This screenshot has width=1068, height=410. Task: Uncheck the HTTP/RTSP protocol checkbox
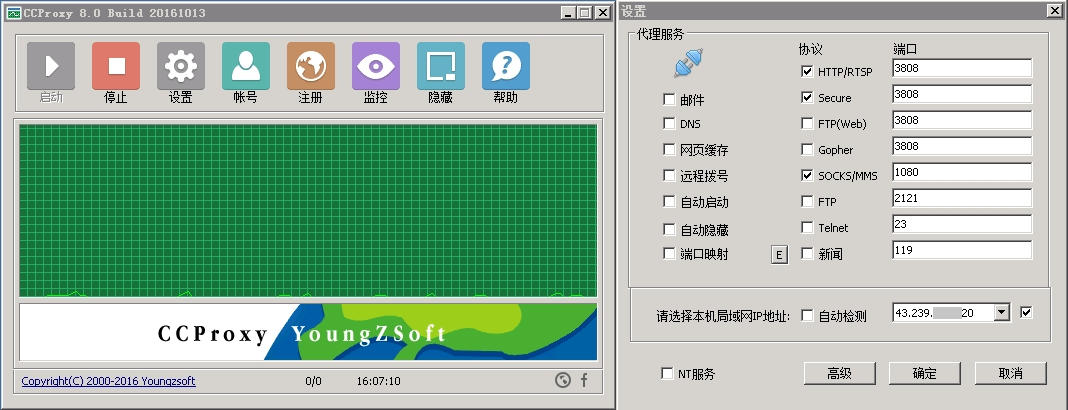(807, 72)
